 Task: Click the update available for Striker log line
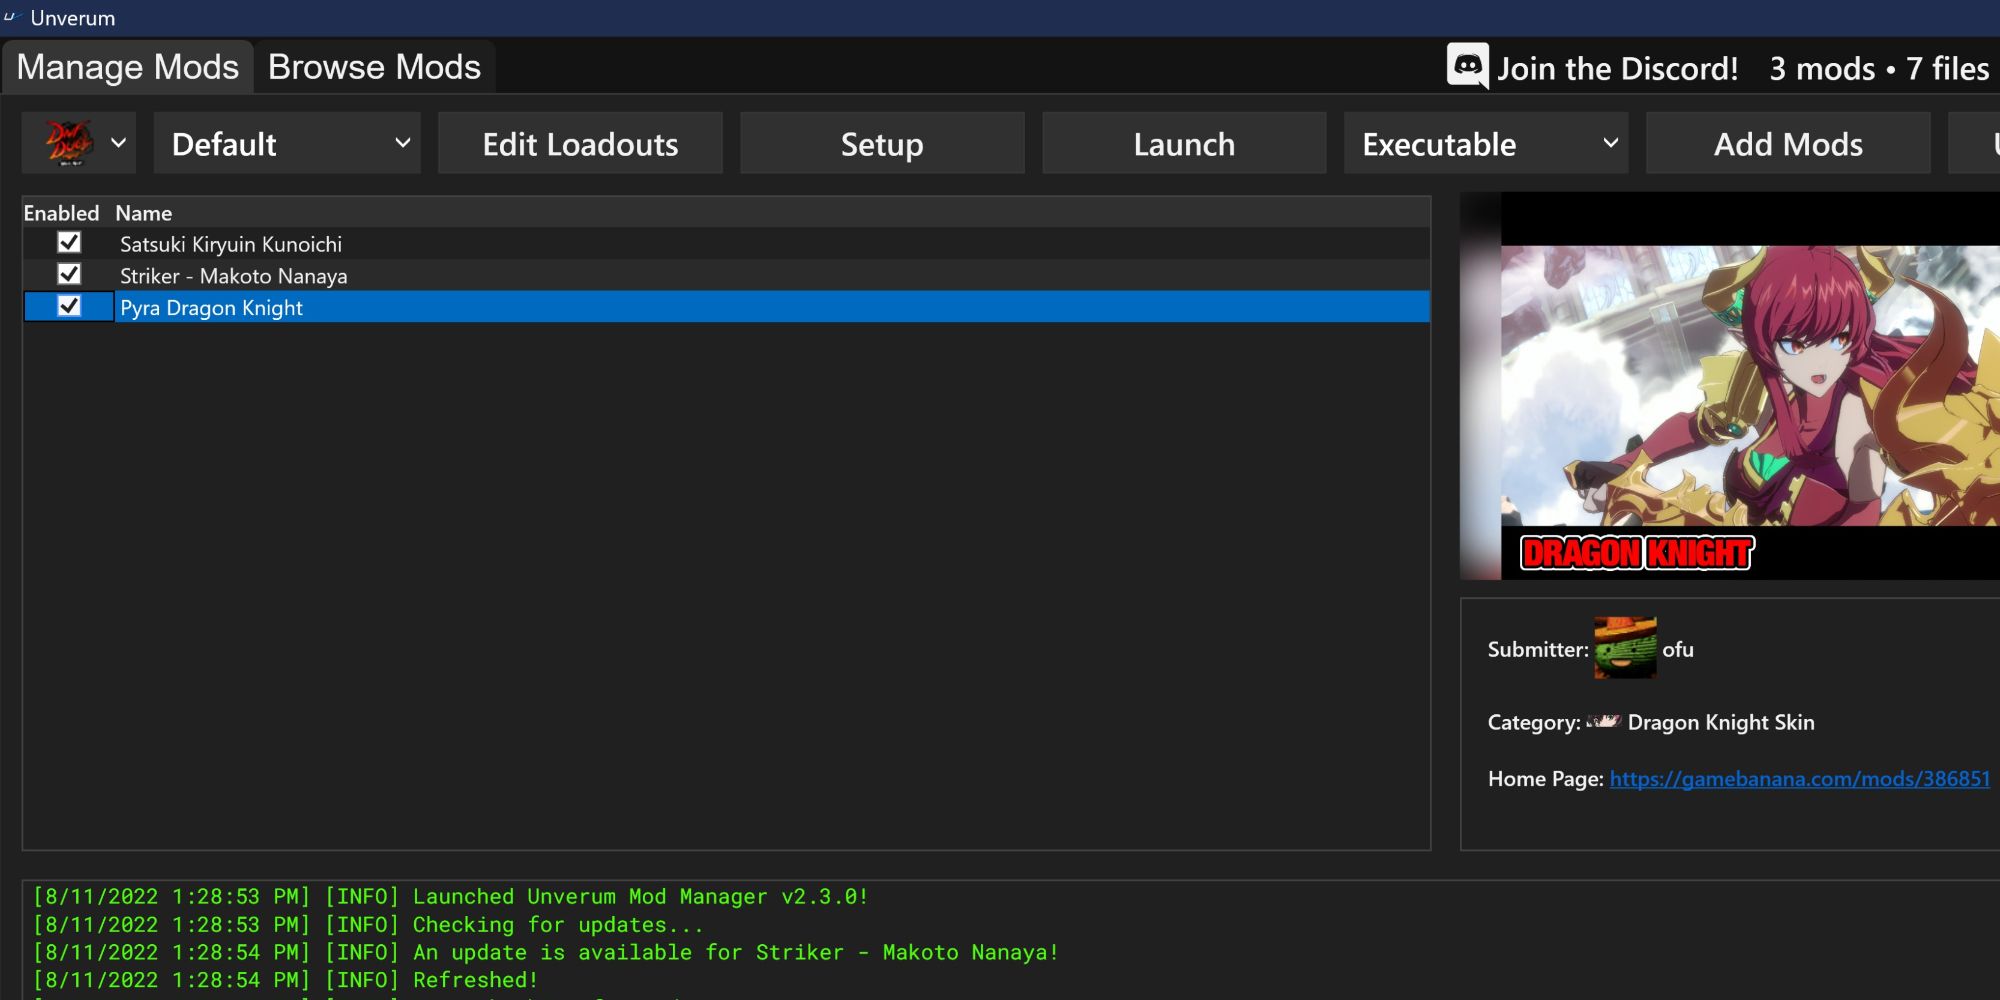tap(545, 952)
